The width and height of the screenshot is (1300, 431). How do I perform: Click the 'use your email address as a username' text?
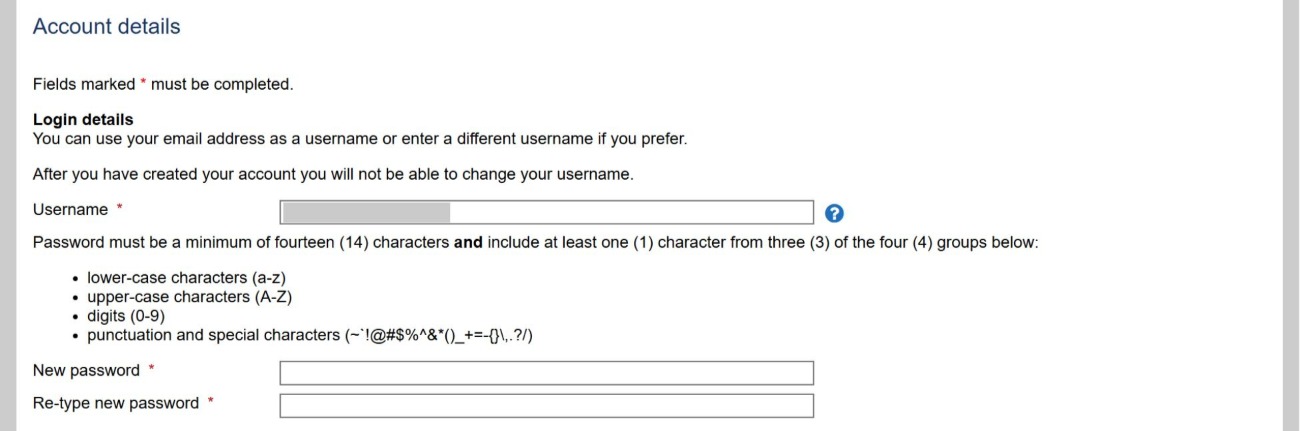tap(359, 139)
